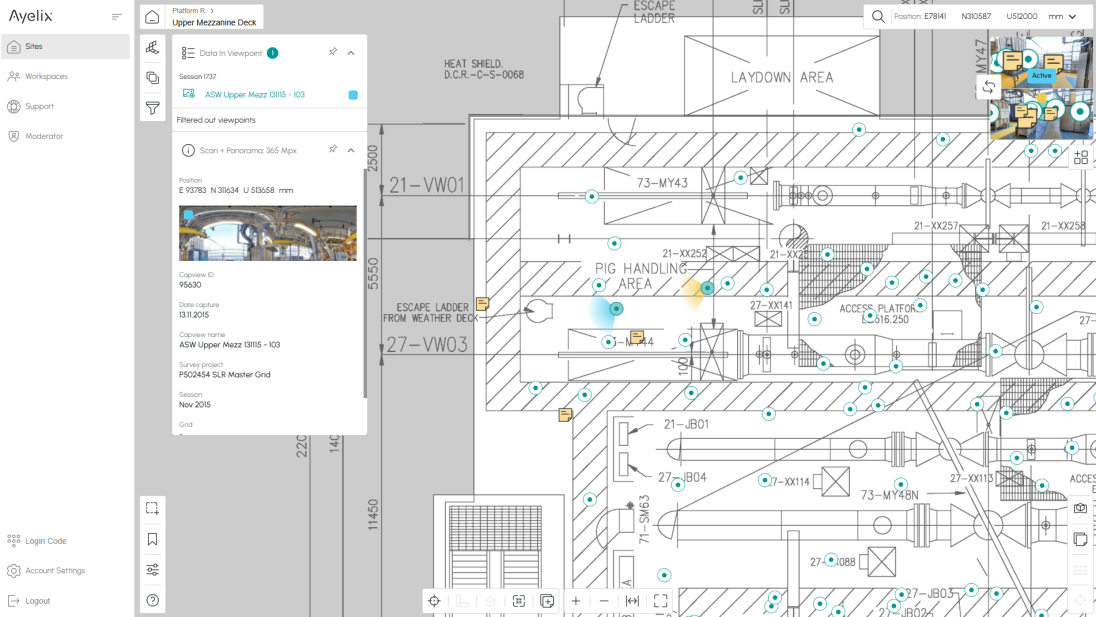Click the survey project P502454 SLR Master Grid
This screenshot has width=1096, height=617.
coord(224,375)
